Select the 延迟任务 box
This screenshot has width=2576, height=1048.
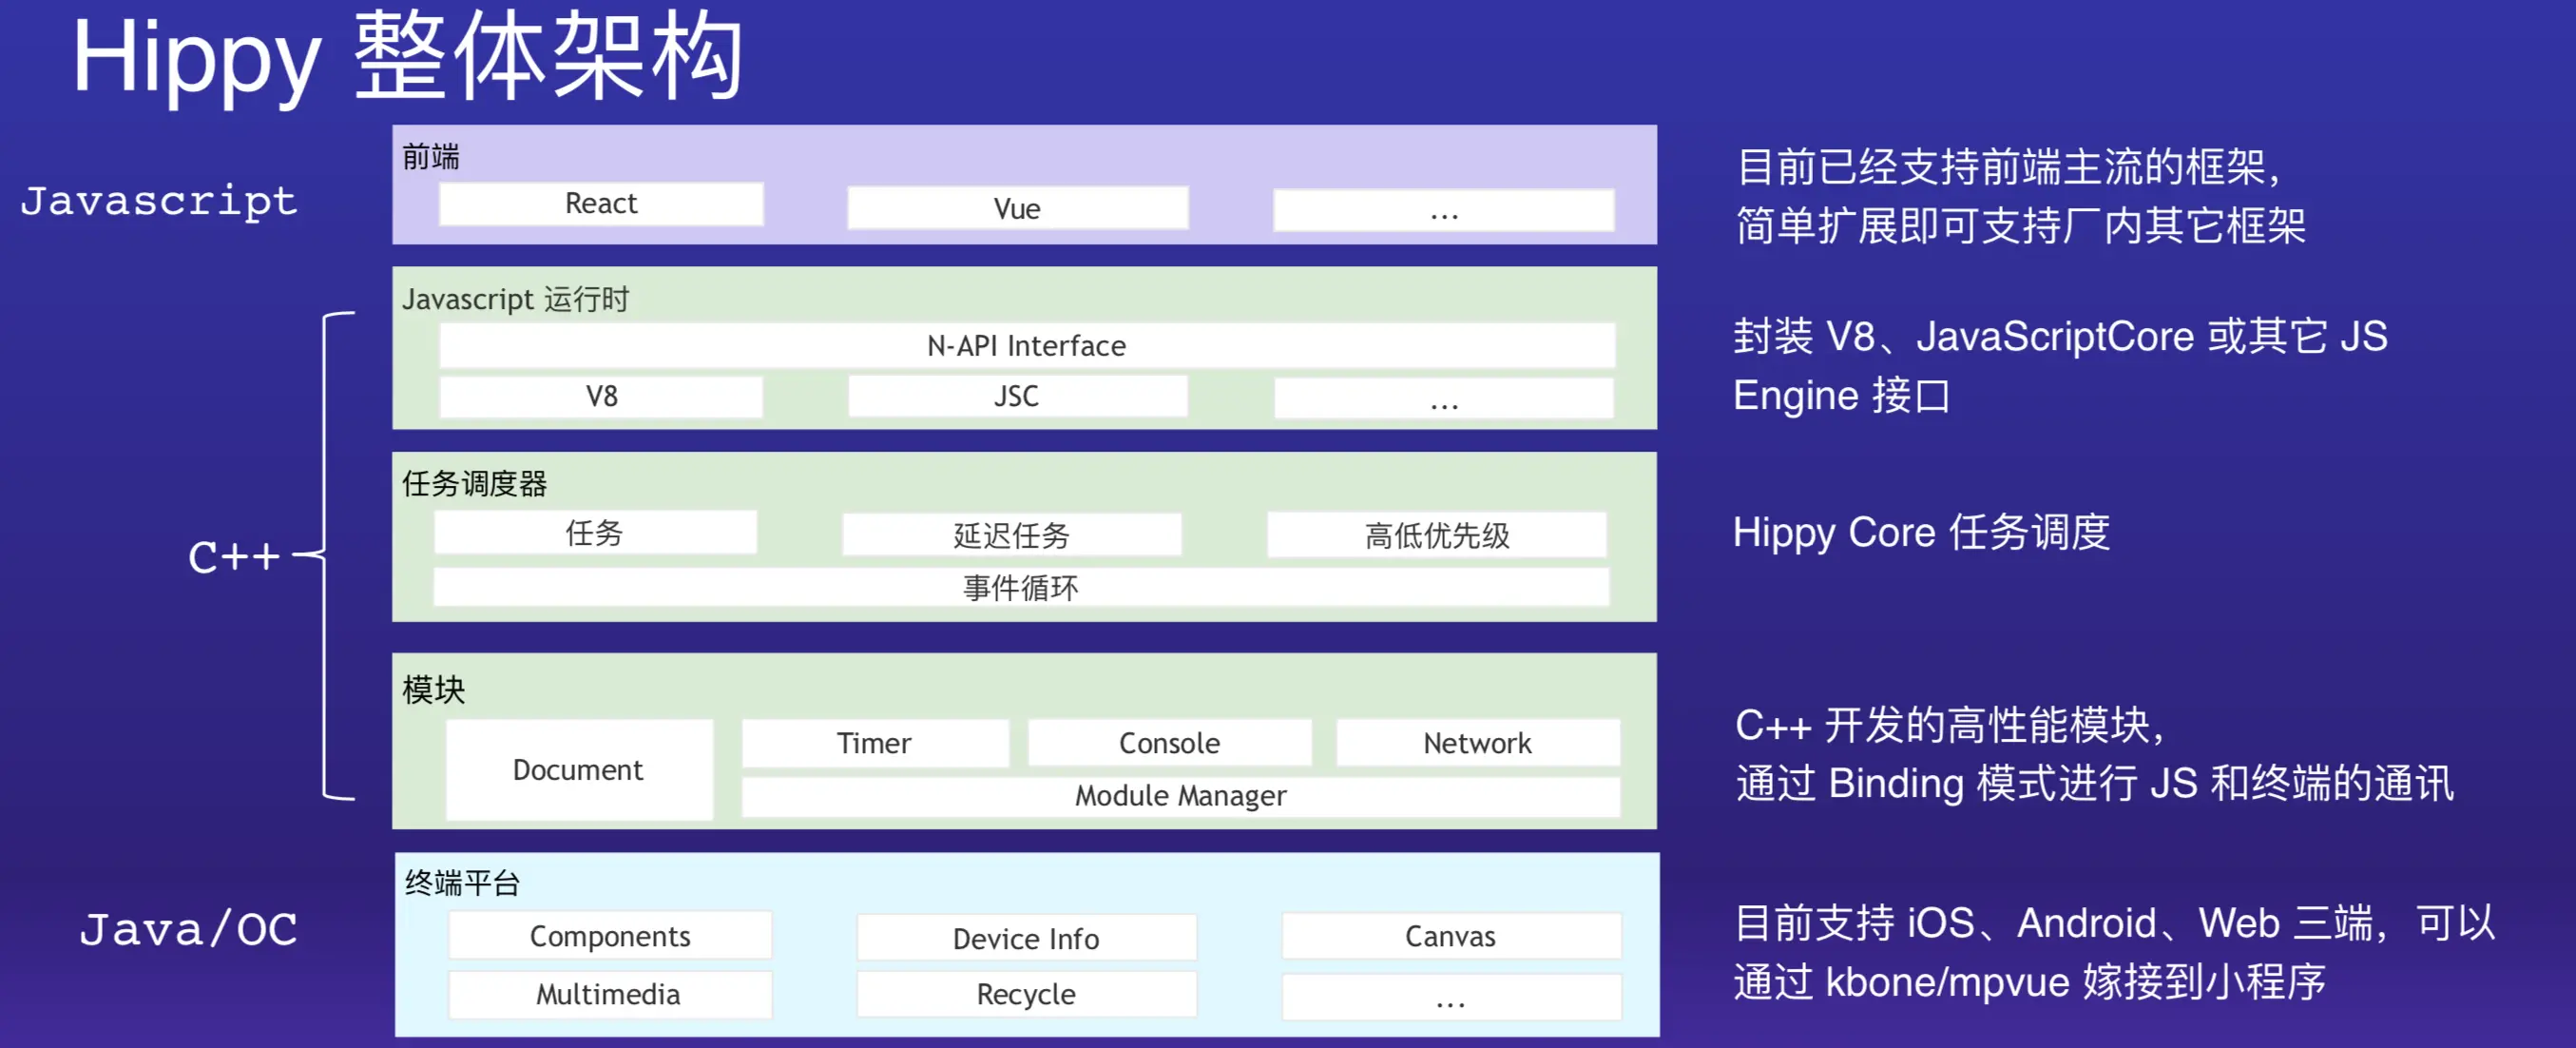point(1011,536)
